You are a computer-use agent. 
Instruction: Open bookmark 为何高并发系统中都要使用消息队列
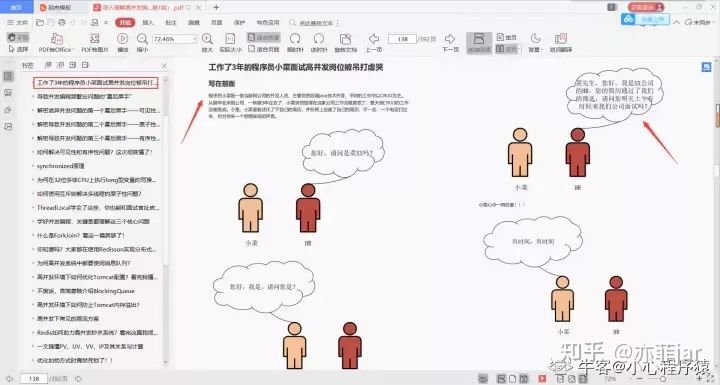tap(84, 263)
